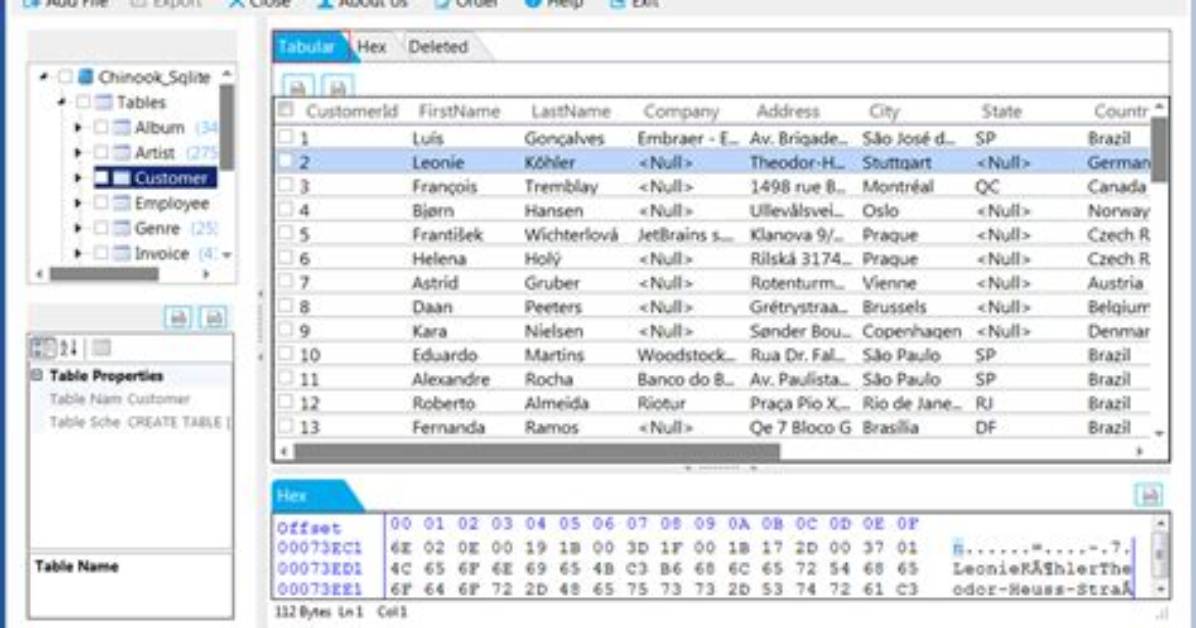Viewport: 1196px width, 628px height.
Task: Sort by the Company column header
Action: (681, 111)
